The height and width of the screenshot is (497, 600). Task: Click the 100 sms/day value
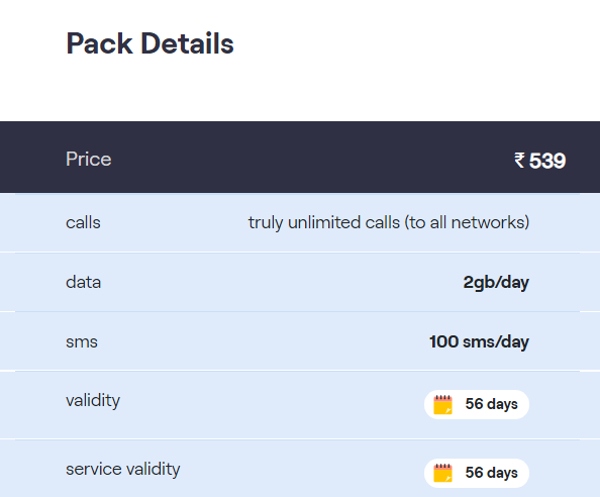pos(479,342)
